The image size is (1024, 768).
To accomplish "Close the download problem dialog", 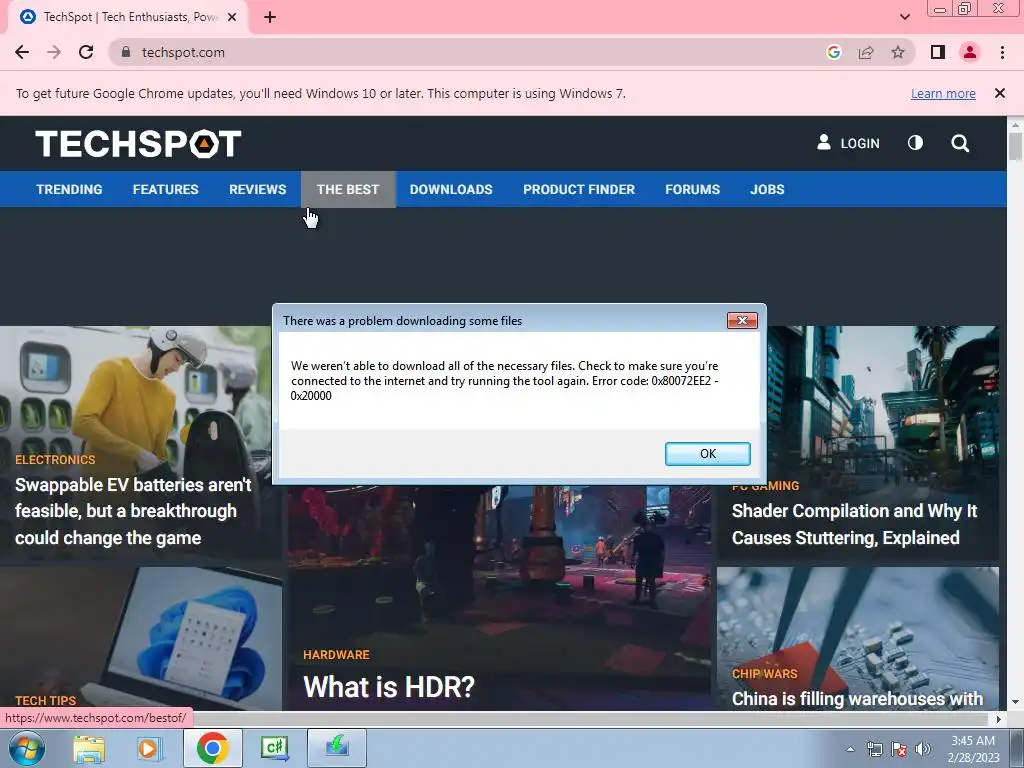I will 743,321.
